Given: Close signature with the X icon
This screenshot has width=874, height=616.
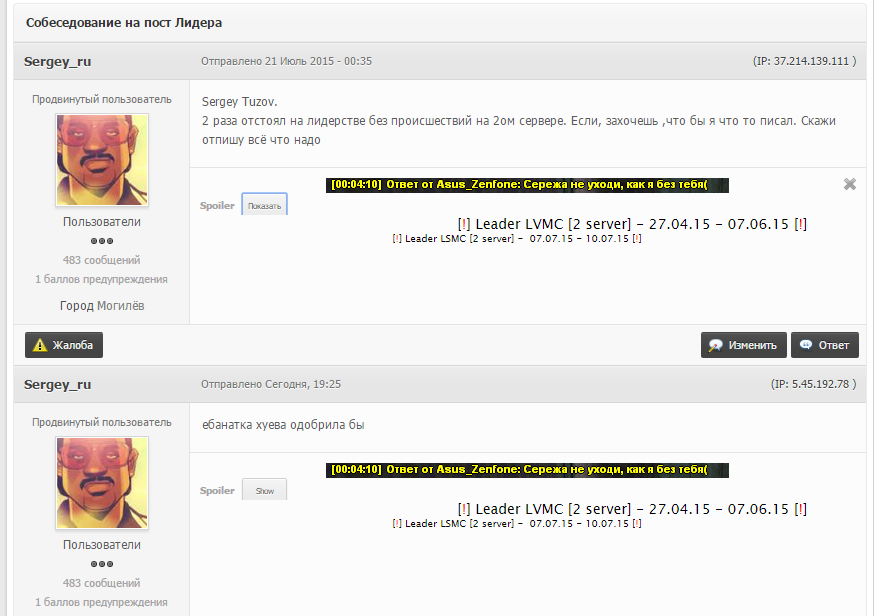Looking at the screenshot, I should click(x=849, y=184).
